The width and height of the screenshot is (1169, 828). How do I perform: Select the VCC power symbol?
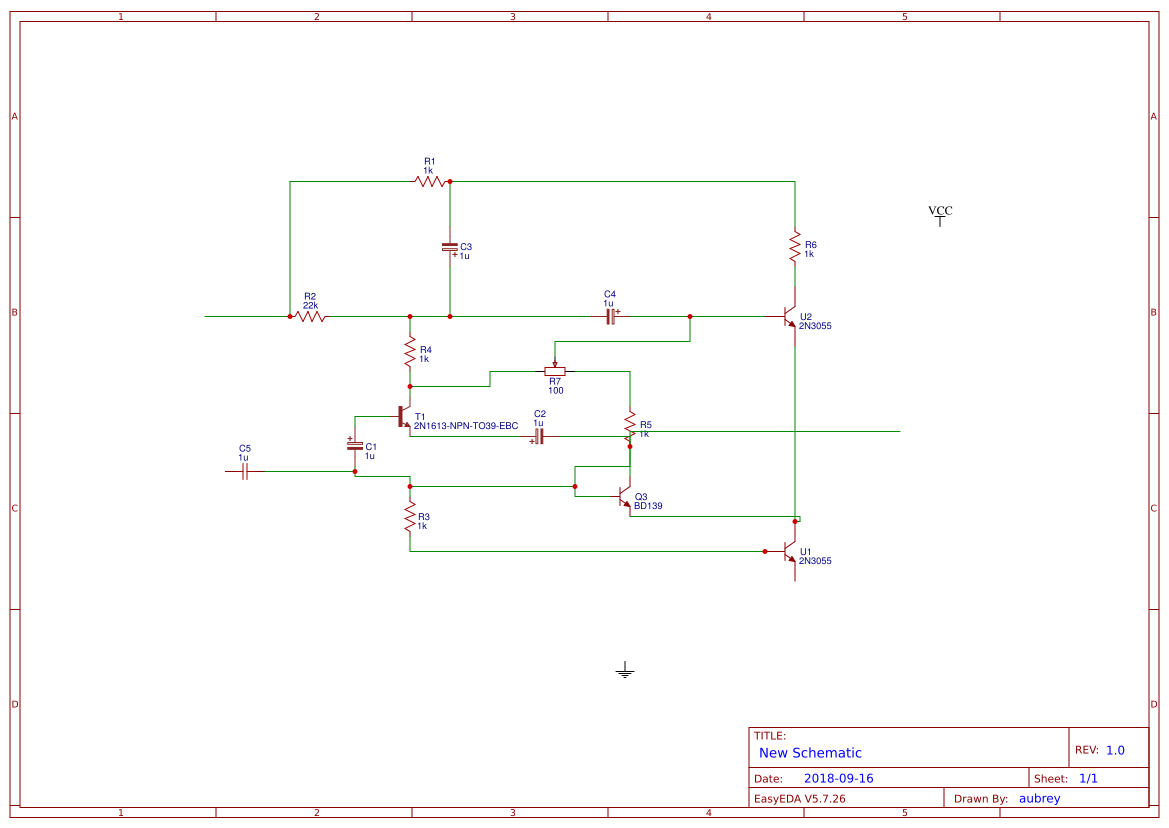pyautogui.click(x=940, y=215)
